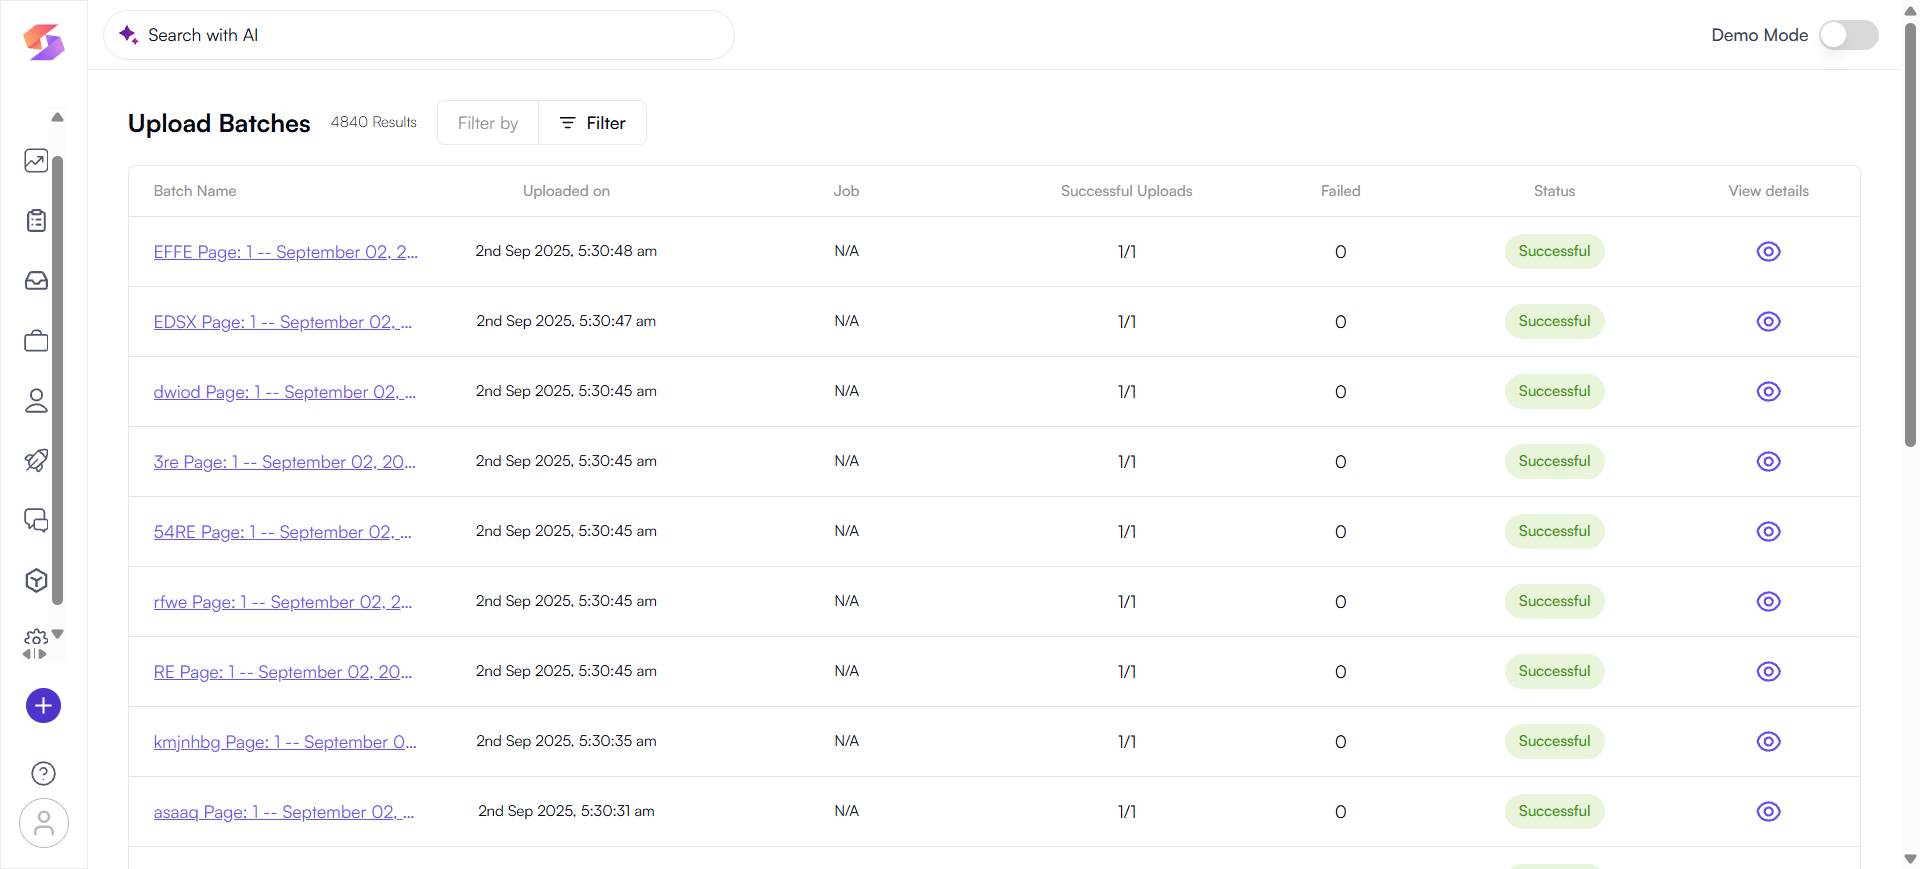The height and width of the screenshot is (869, 1920).
Task: Open the Filter by dropdown
Action: pos(488,123)
